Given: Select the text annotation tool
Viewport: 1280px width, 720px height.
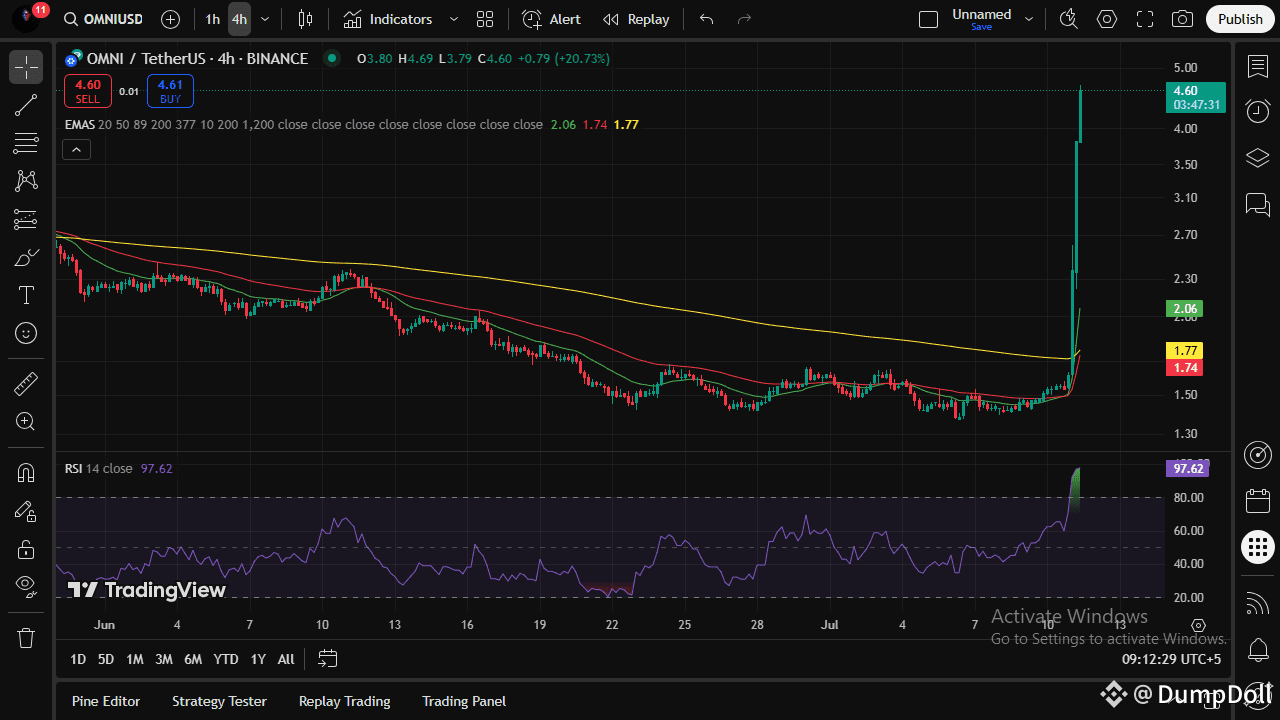Looking at the screenshot, I should pos(26,295).
